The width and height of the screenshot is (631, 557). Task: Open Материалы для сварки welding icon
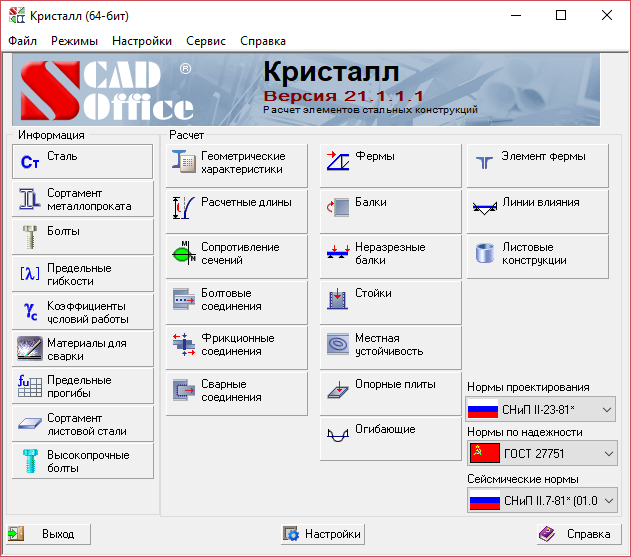[x=30, y=349]
